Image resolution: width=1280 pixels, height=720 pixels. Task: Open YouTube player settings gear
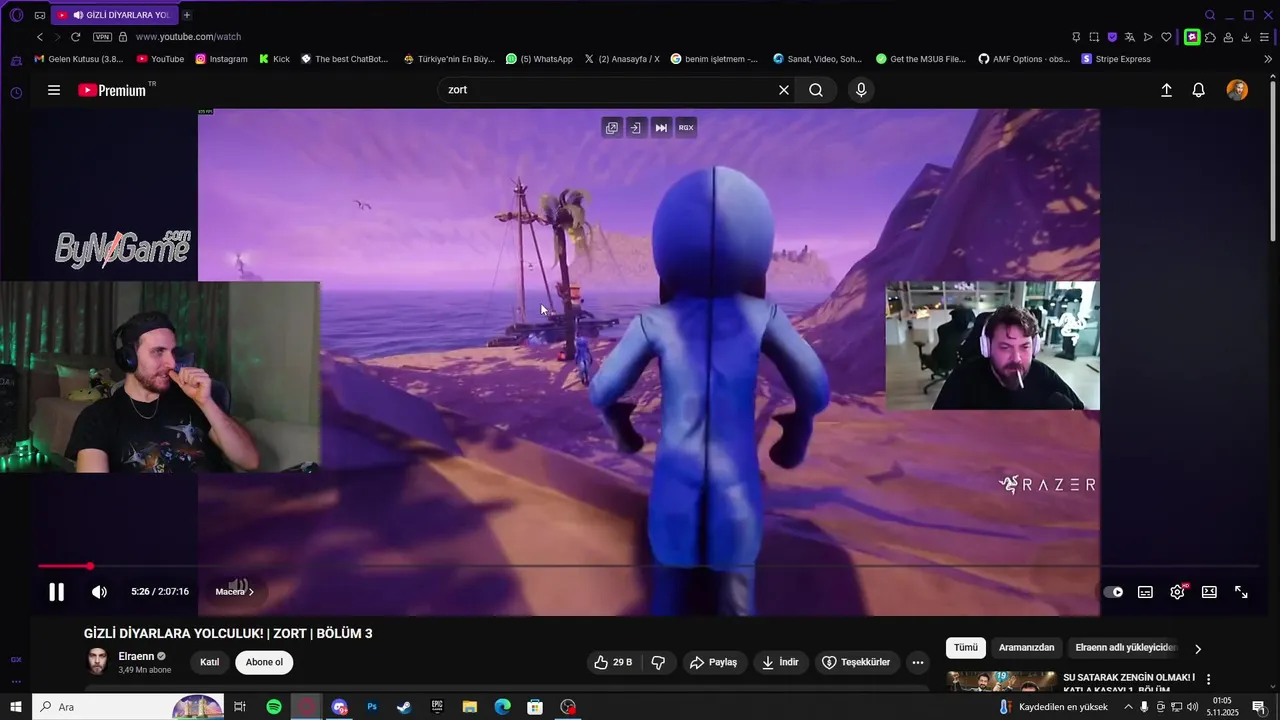[1177, 592]
